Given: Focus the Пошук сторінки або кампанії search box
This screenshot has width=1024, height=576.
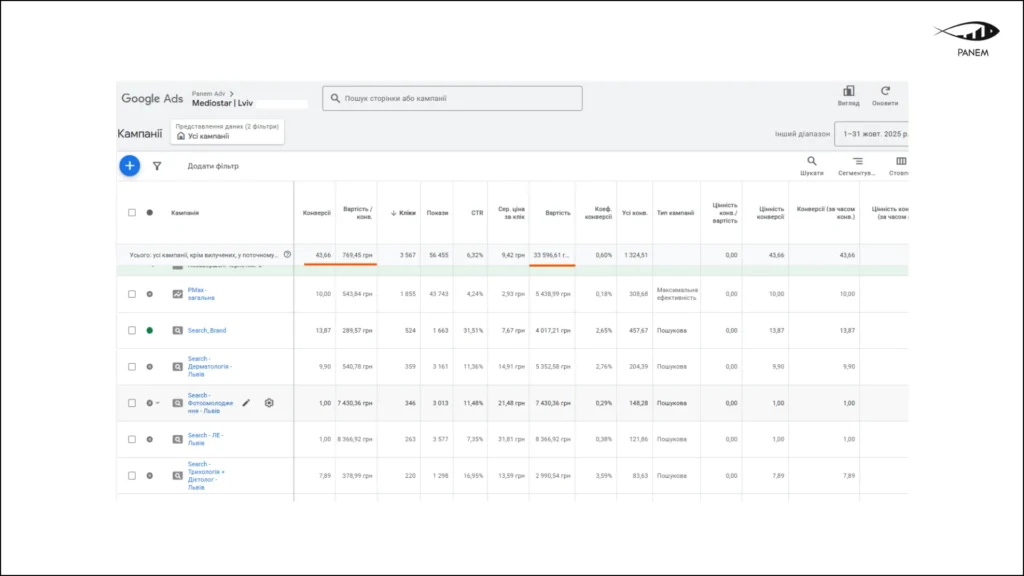Looking at the screenshot, I should 452,98.
